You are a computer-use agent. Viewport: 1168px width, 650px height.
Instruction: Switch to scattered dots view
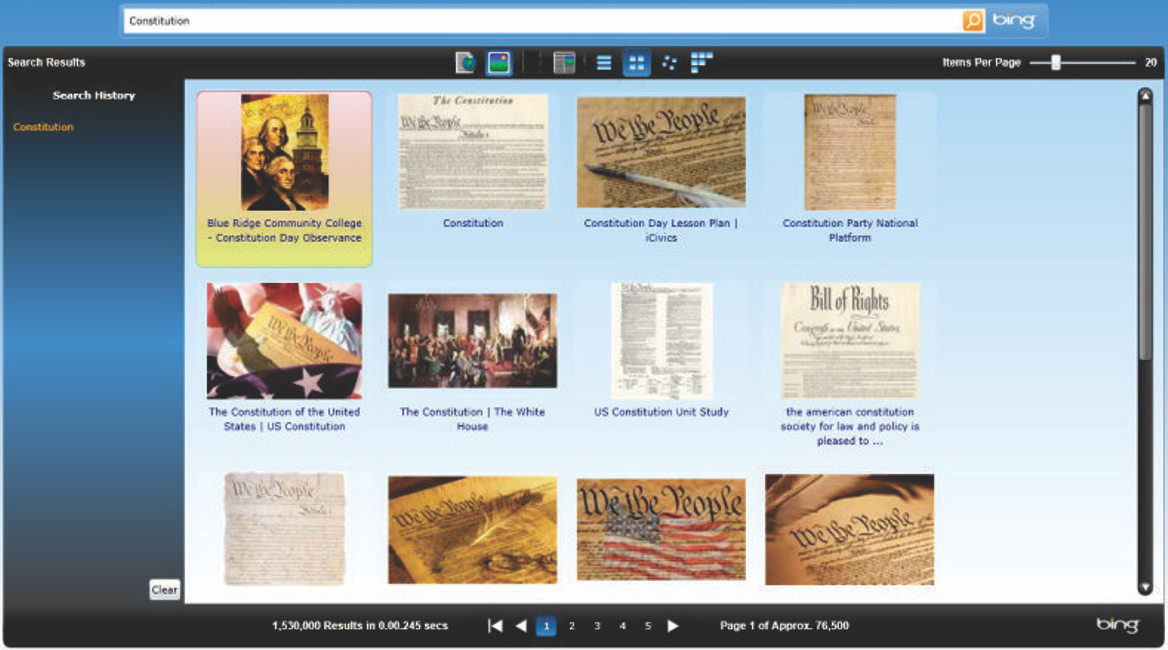669,63
